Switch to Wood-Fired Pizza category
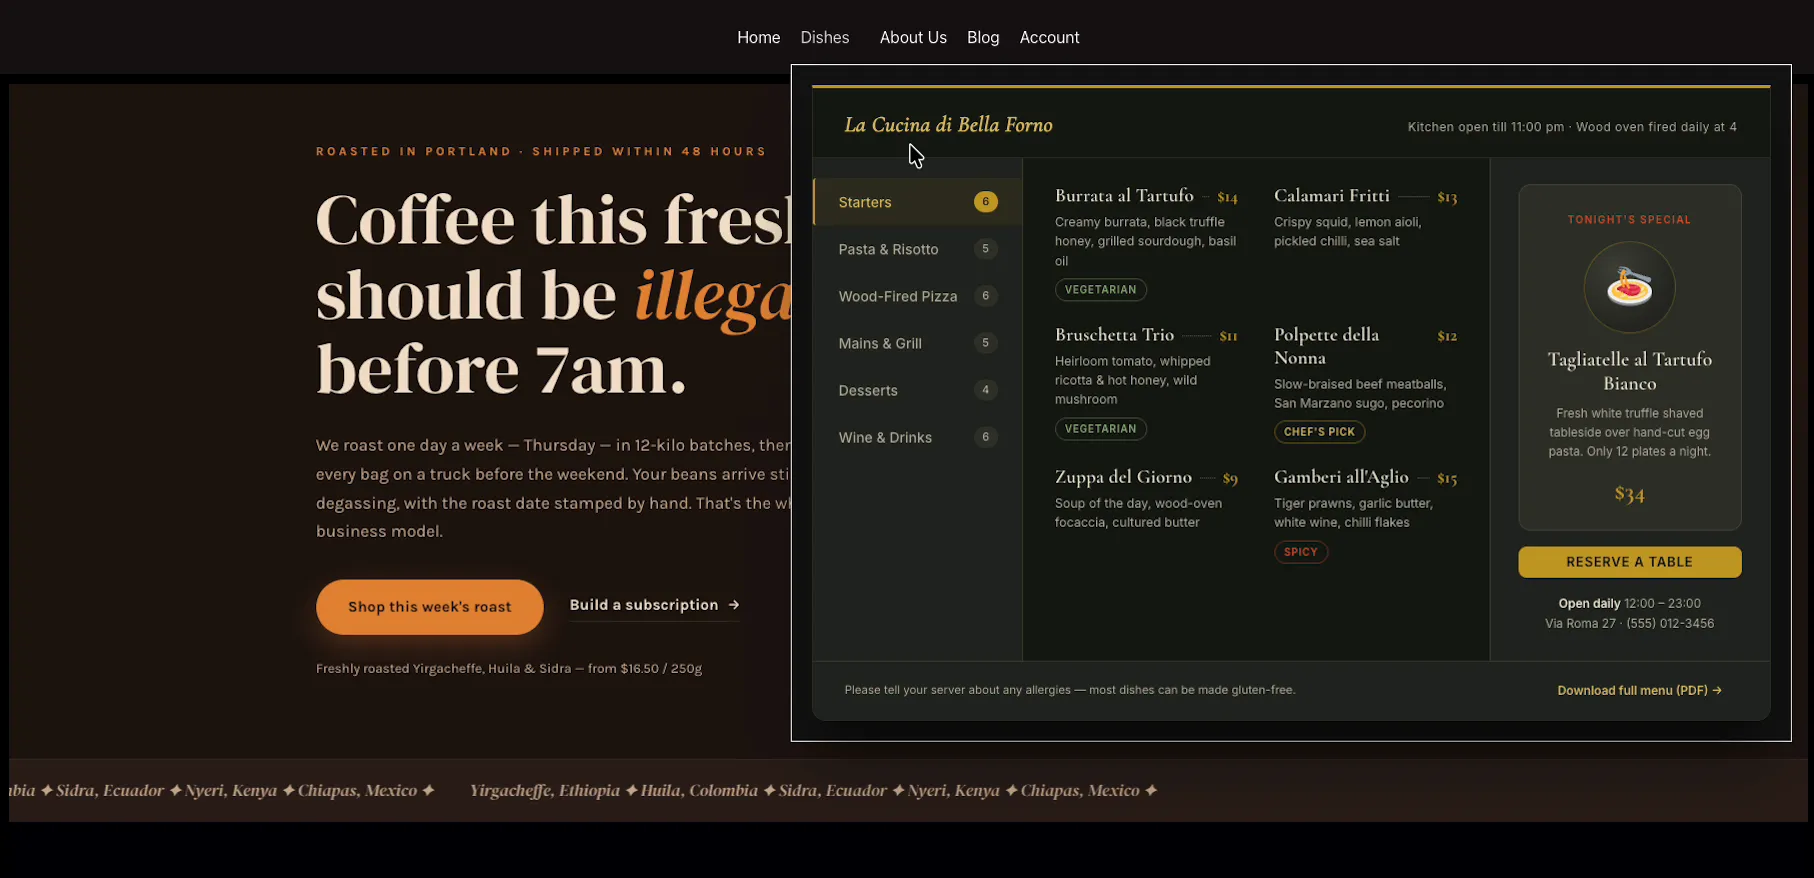Image resolution: width=1814 pixels, height=878 pixels. [917, 296]
